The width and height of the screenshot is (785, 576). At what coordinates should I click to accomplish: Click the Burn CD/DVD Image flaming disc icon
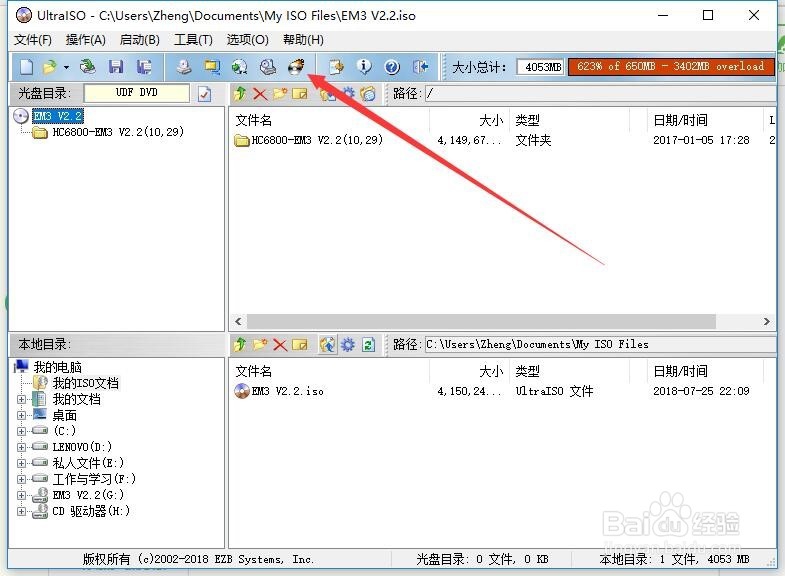tap(296, 67)
